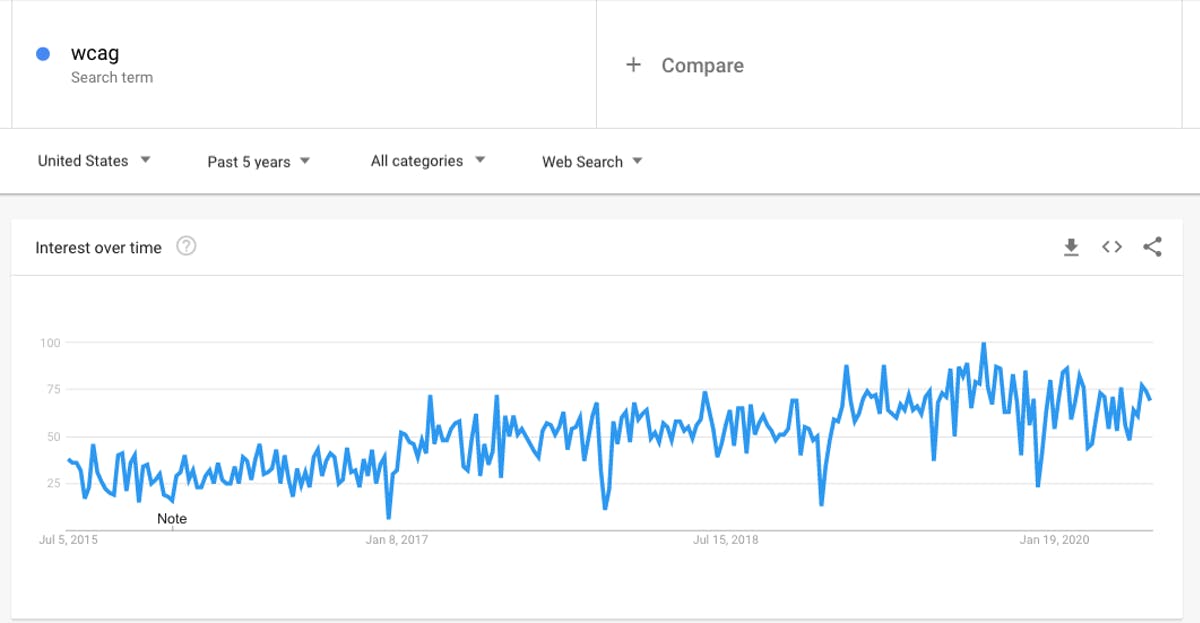The height and width of the screenshot is (623, 1200).
Task: Click the blue dot beside wcag
Action: 43,54
